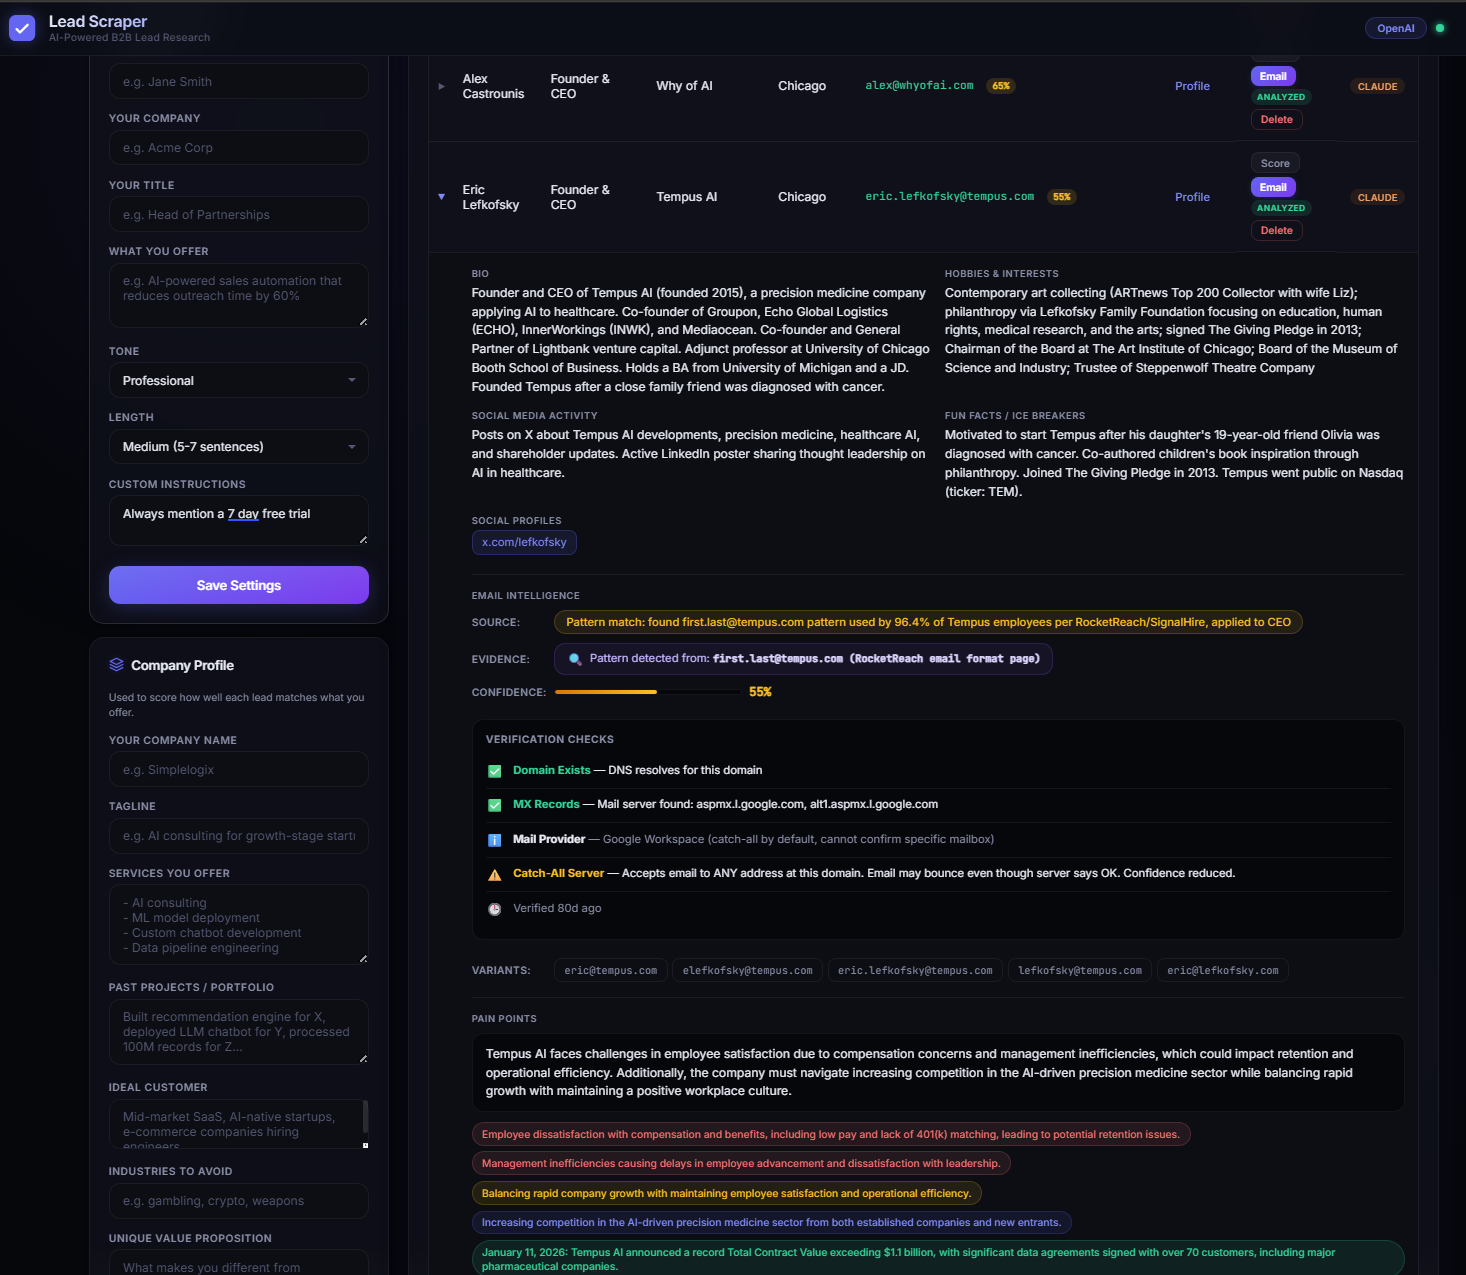Click the January 11, 2026 news tag

(938, 1259)
